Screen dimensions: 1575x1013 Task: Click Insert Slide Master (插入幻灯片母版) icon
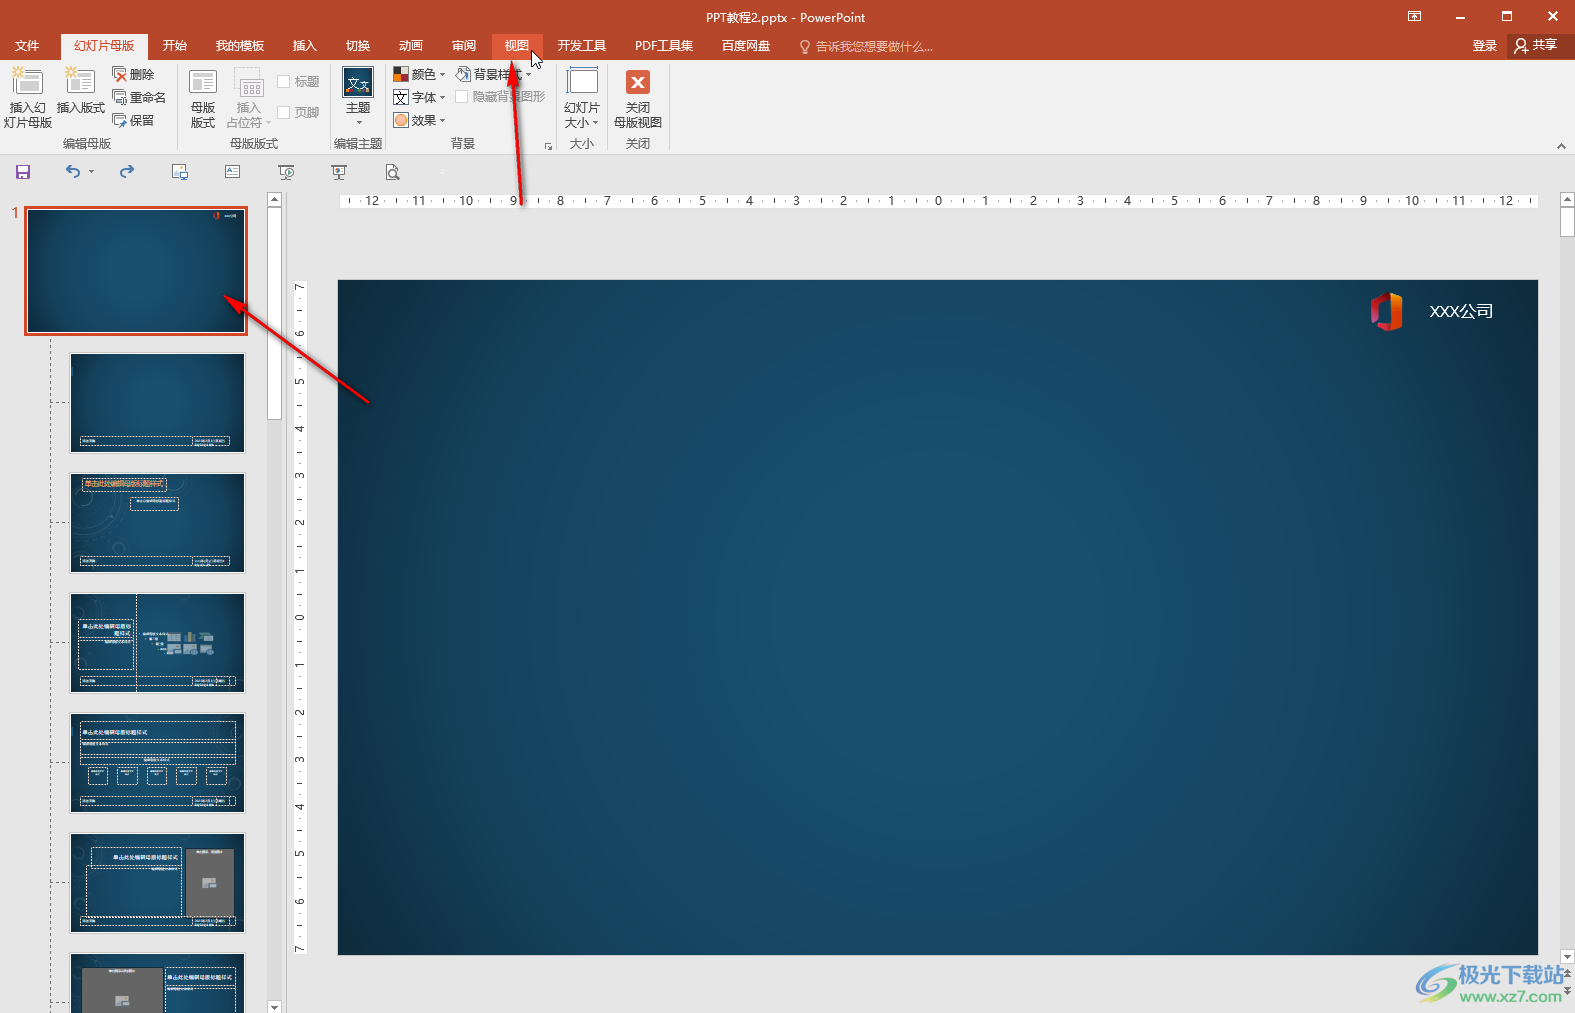point(27,98)
